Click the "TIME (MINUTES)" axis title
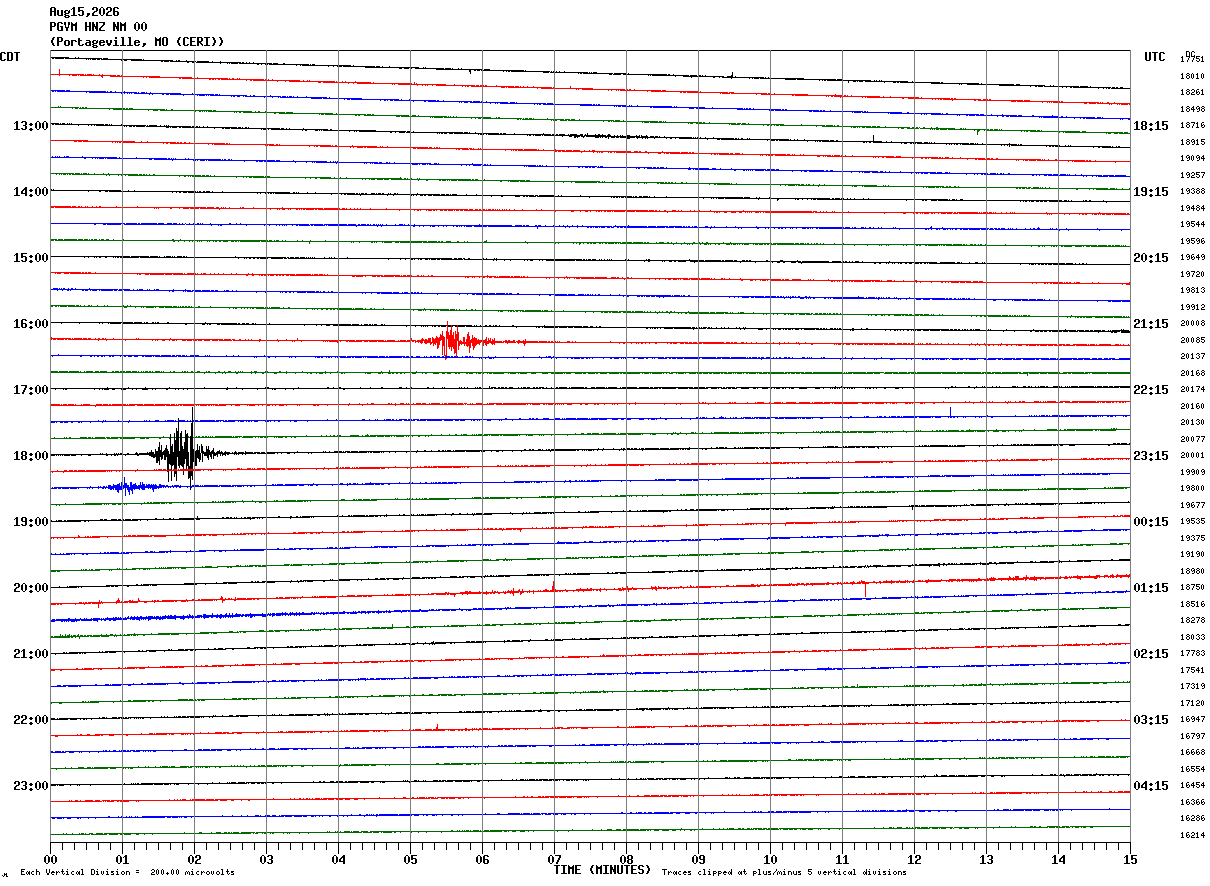1210x886 pixels. (x=602, y=870)
